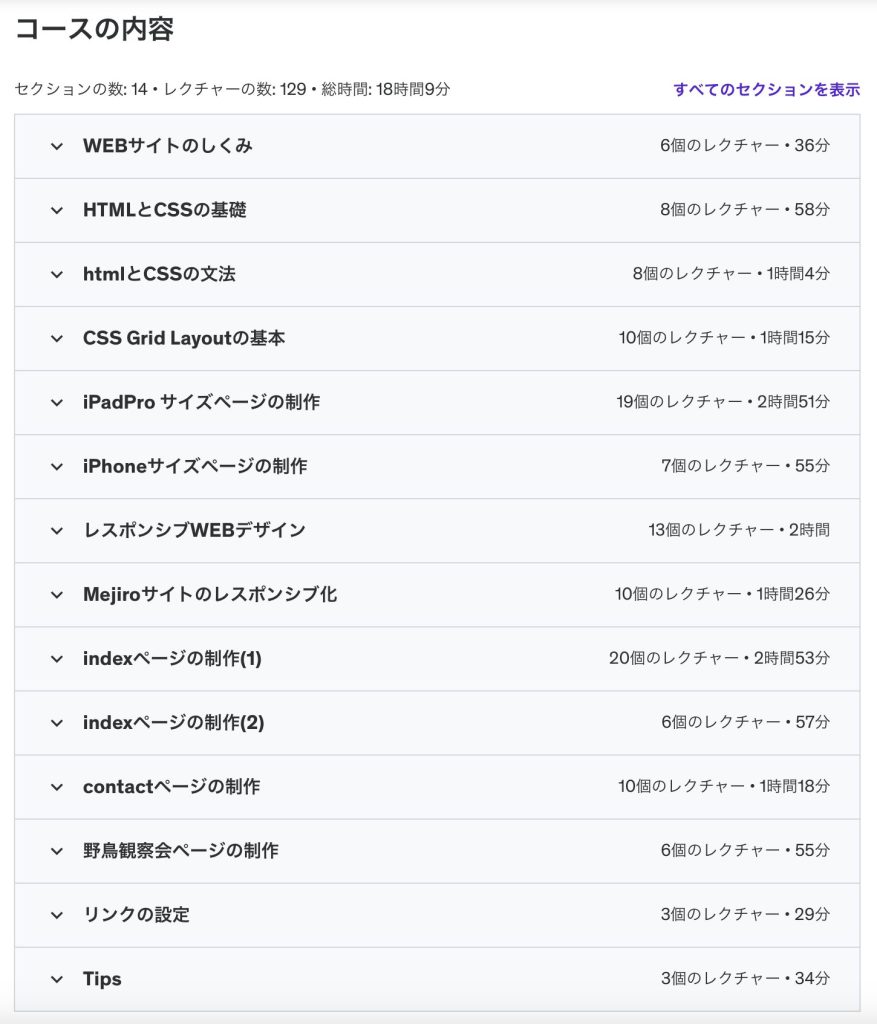Expand the Tips section chevron

(x=57, y=979)
